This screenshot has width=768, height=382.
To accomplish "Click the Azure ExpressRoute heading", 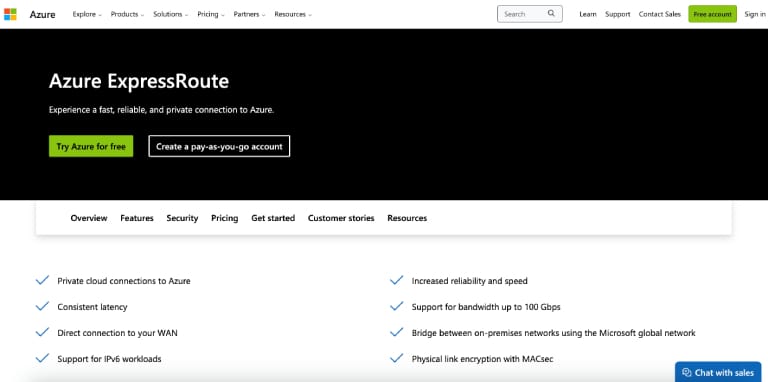I will pos(139,81).
